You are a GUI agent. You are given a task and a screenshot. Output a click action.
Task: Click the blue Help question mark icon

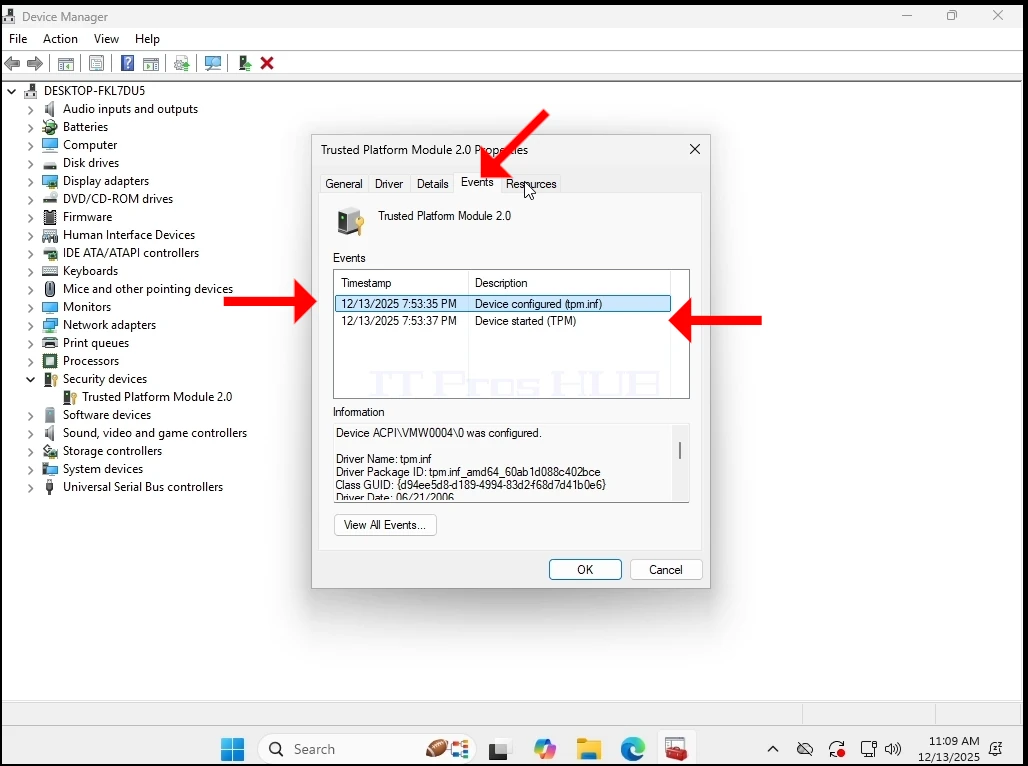click(x=128, y=64)
